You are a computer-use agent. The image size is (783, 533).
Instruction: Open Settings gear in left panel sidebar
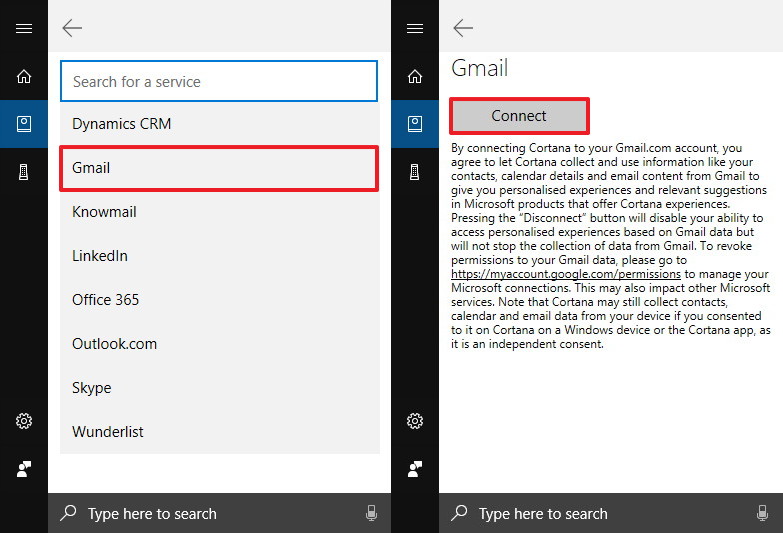click(24, 421)
